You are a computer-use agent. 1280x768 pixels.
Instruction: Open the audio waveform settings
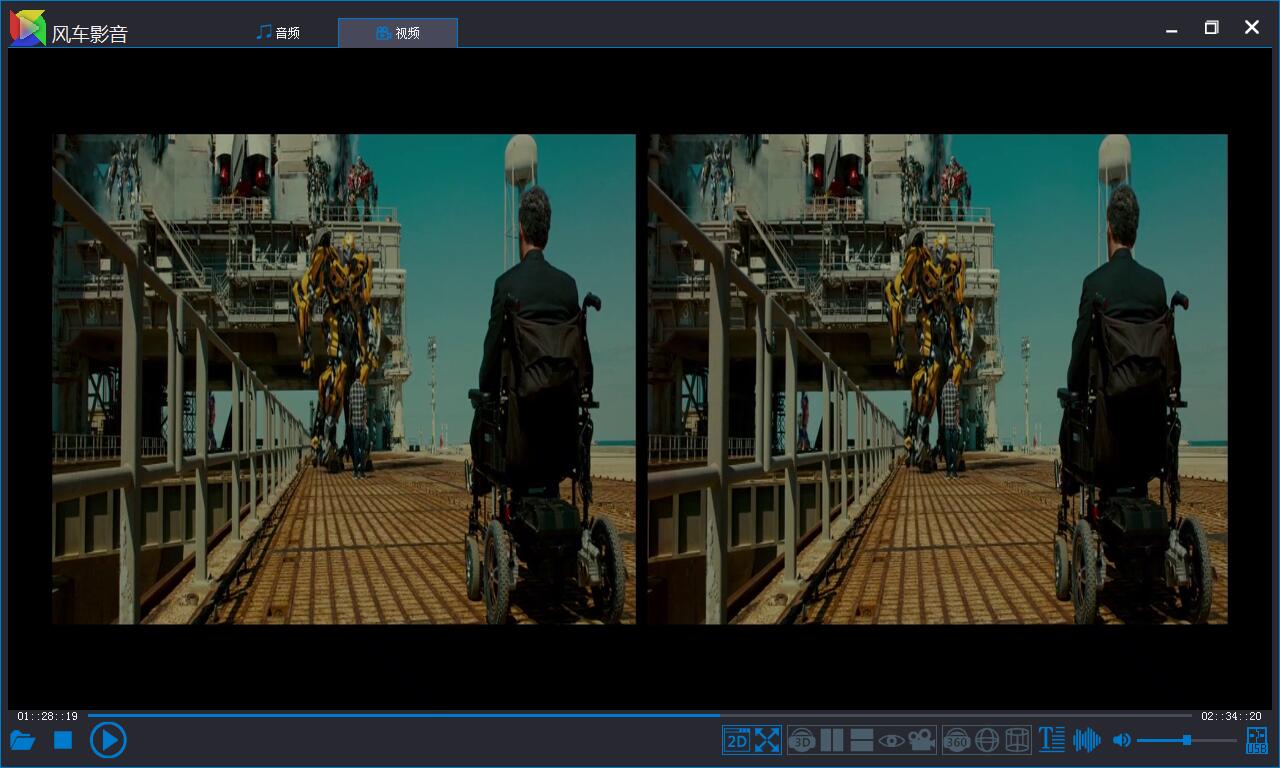click(1087, 740)
